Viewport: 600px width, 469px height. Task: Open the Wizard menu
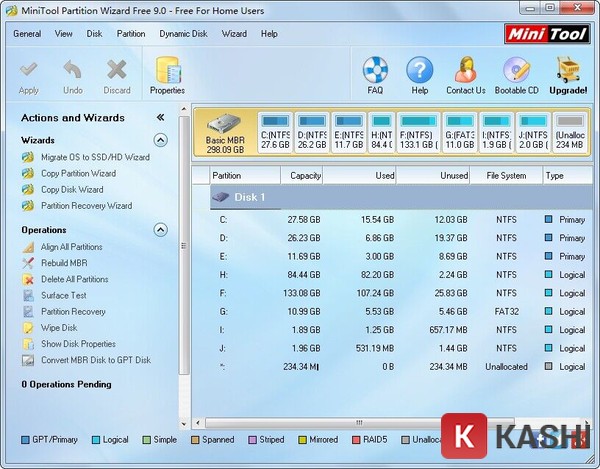234,34
